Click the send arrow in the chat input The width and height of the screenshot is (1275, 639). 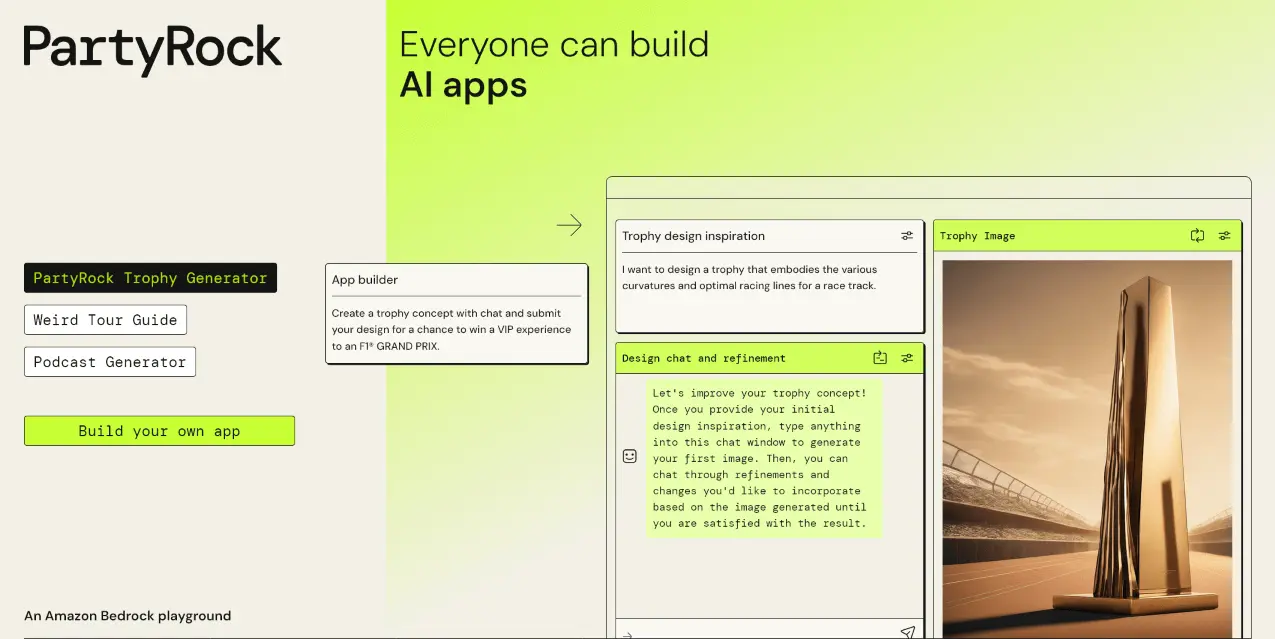[908, 631]
